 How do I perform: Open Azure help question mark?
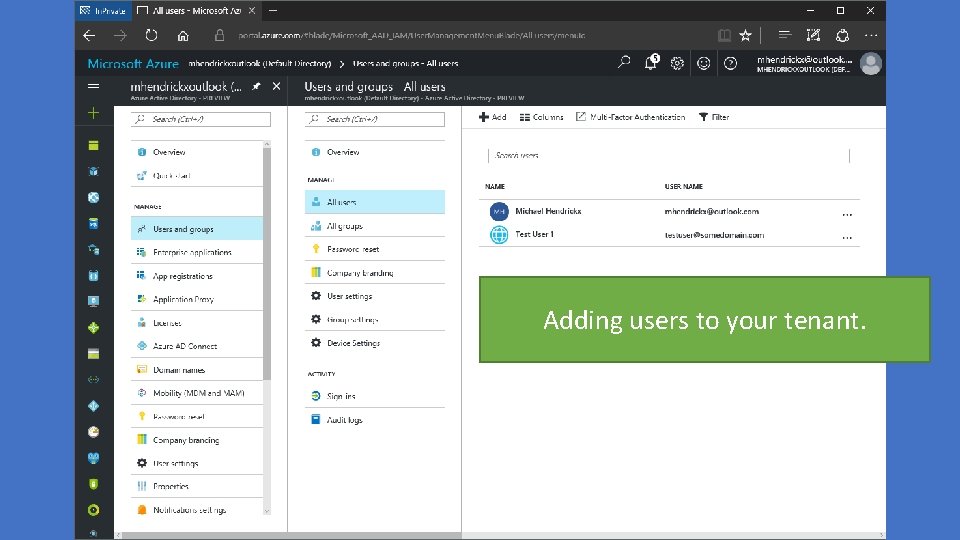[x=730, y=63]
